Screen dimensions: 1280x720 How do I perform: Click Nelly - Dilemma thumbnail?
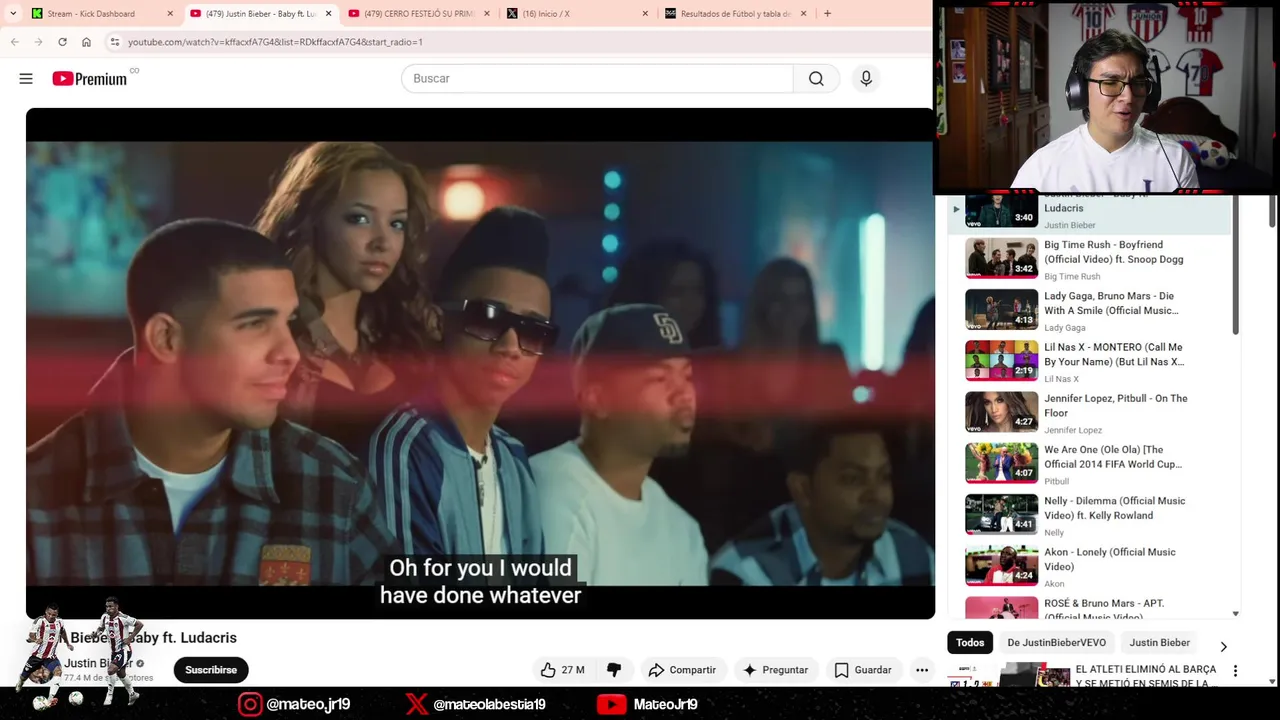tap(1001, 514)
